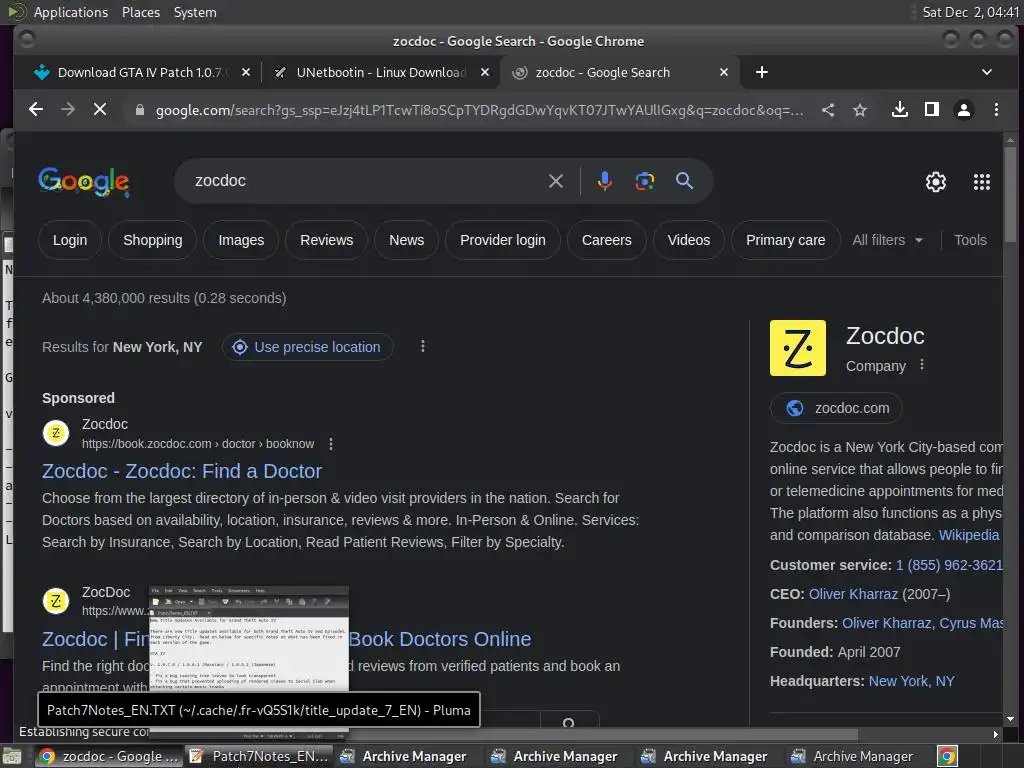Stop loading the page
Screen dimensions: 1024x768
[100, 110]
